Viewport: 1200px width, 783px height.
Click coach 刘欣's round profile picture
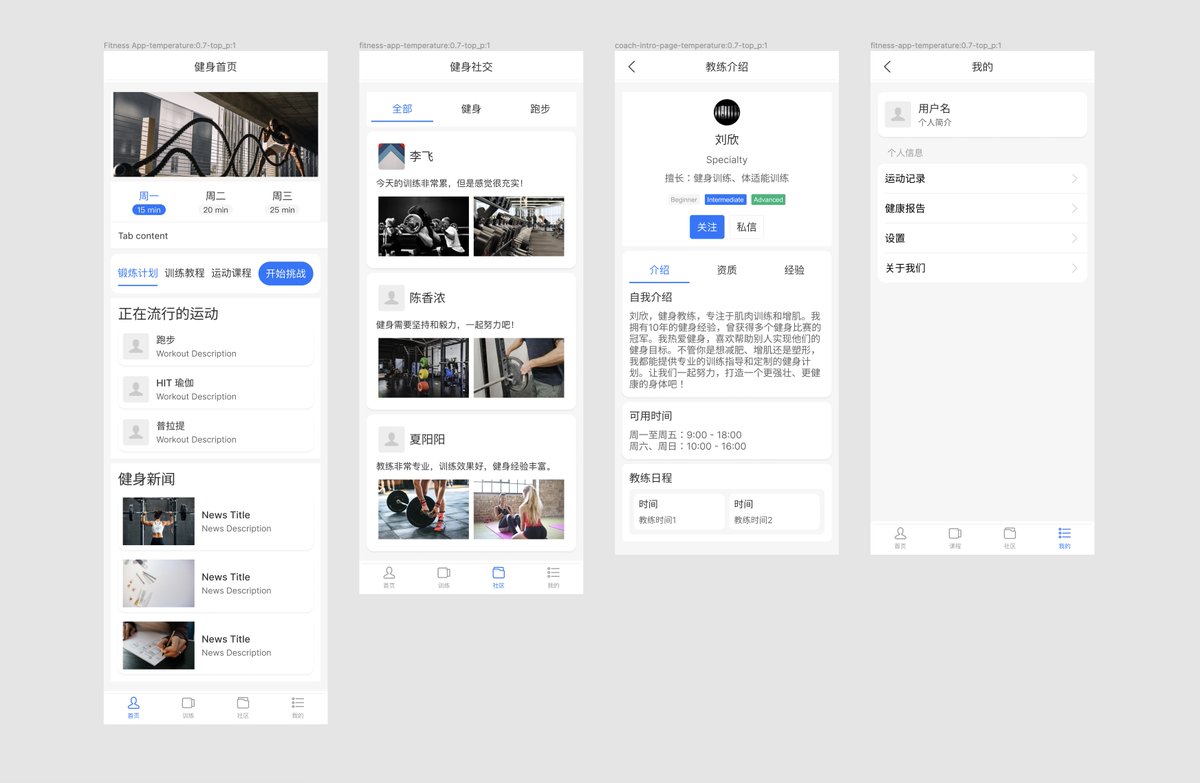727,112
